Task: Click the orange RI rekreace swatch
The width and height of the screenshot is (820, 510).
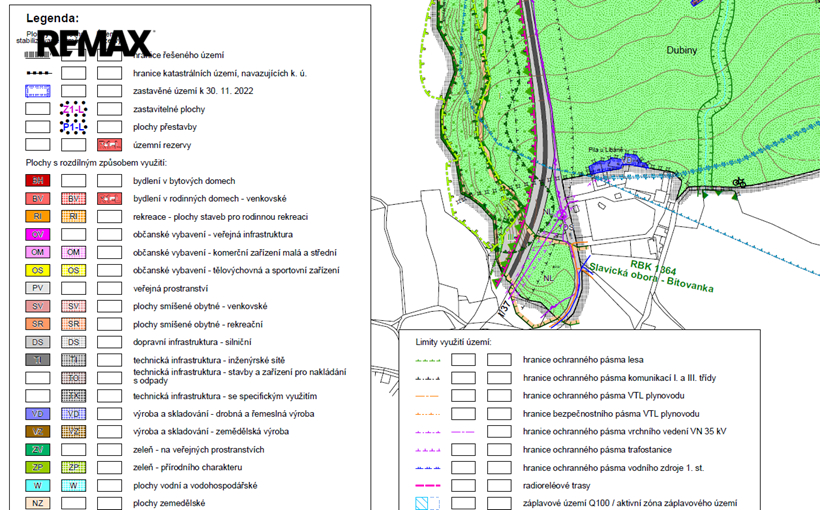Action: click(38, 217)
